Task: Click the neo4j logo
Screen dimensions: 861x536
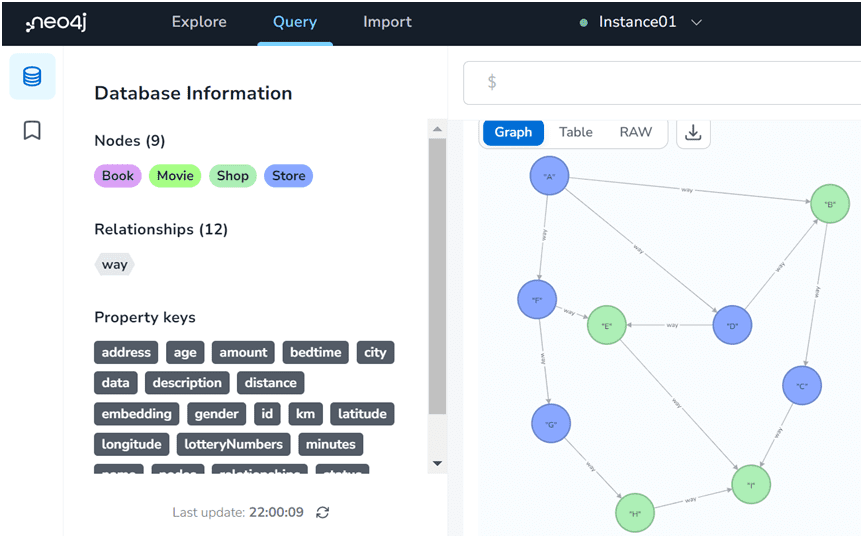Action: point(56,22)
